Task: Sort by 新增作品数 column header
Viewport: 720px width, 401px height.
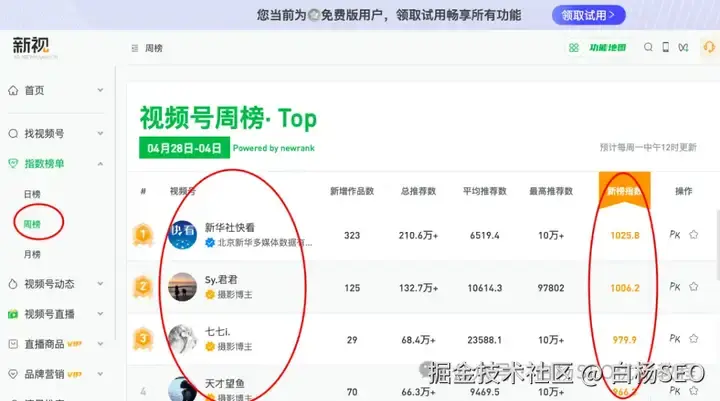Action: [x=352, y=191]
